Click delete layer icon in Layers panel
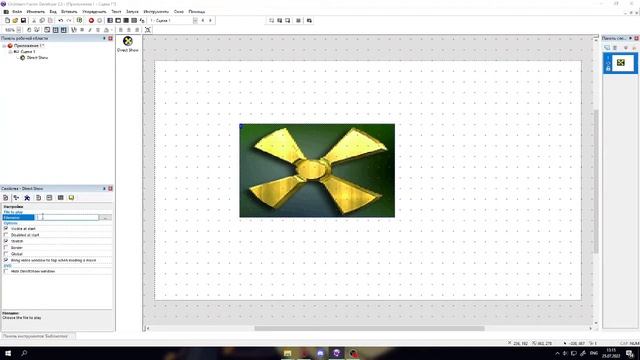The width and height of the screenshot is (640, 360). (x=615, y=48)
